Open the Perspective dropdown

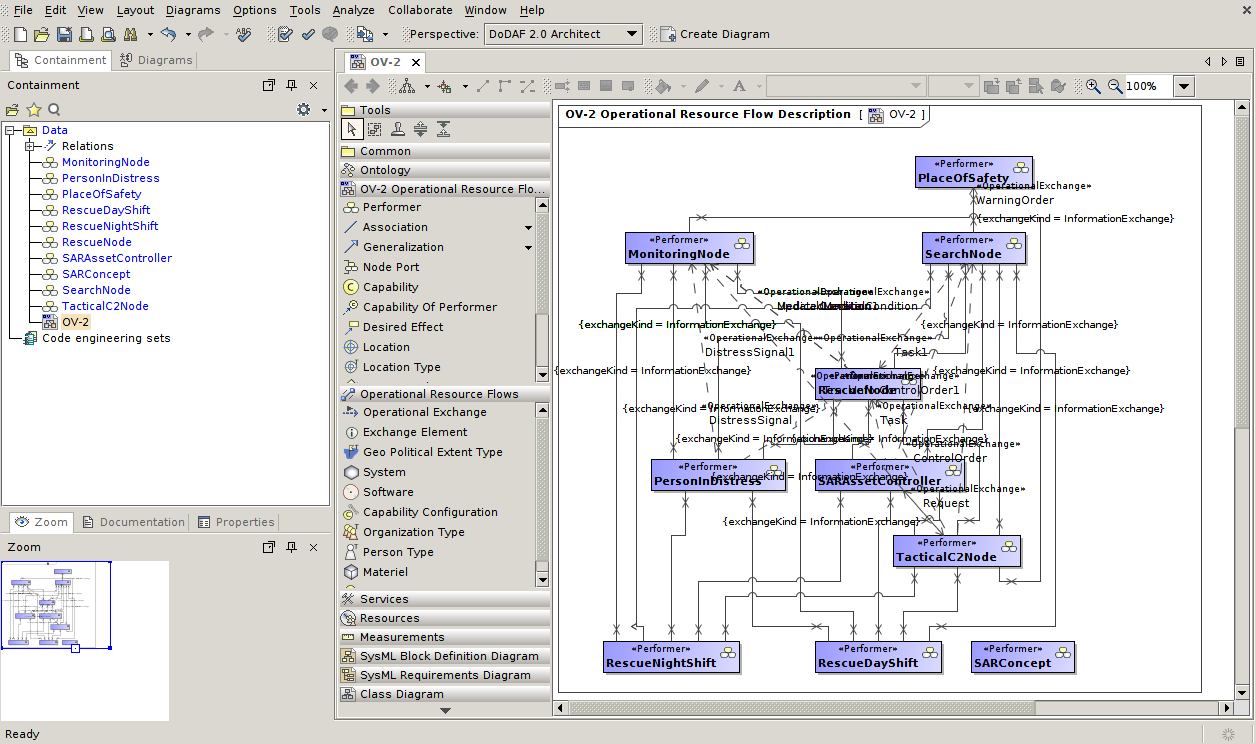tap(632, 34)
